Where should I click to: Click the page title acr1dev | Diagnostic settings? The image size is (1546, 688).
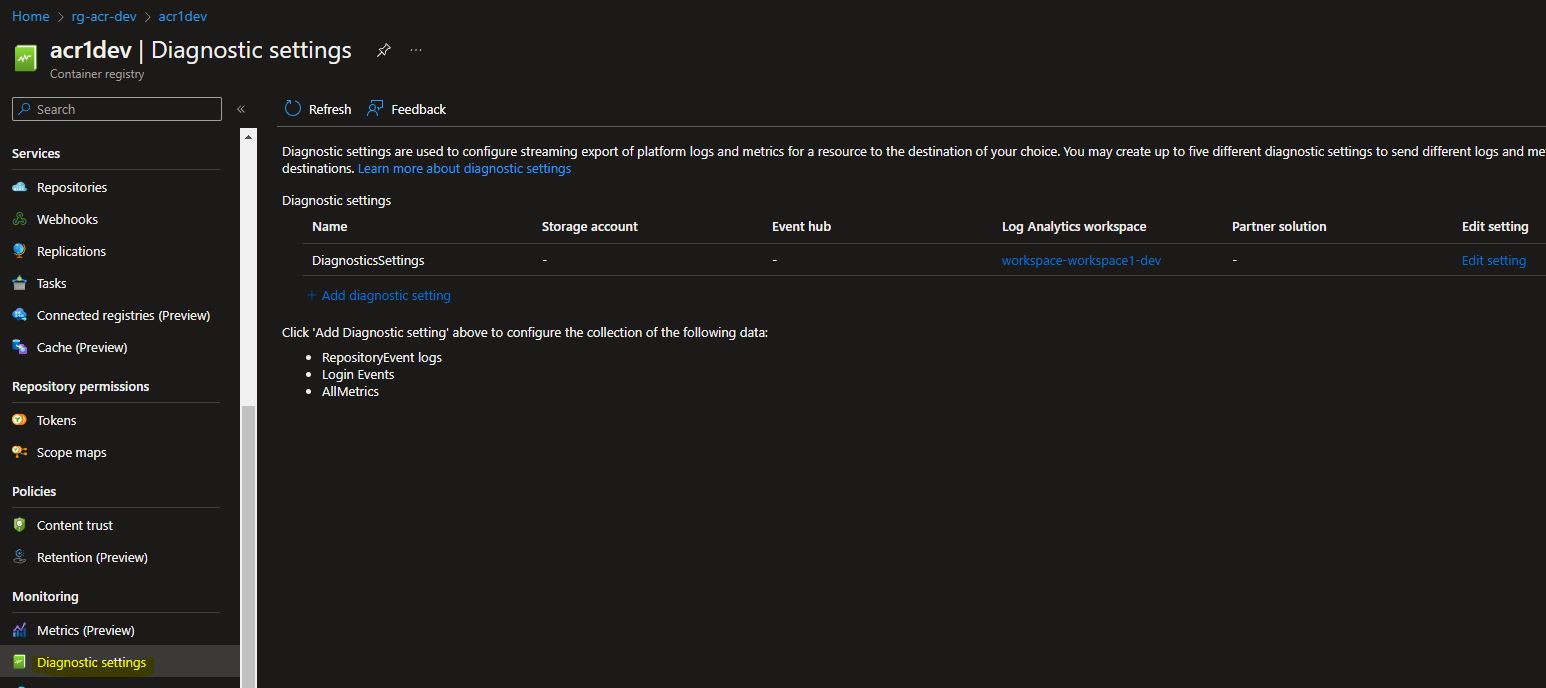[x=201, y=50]
